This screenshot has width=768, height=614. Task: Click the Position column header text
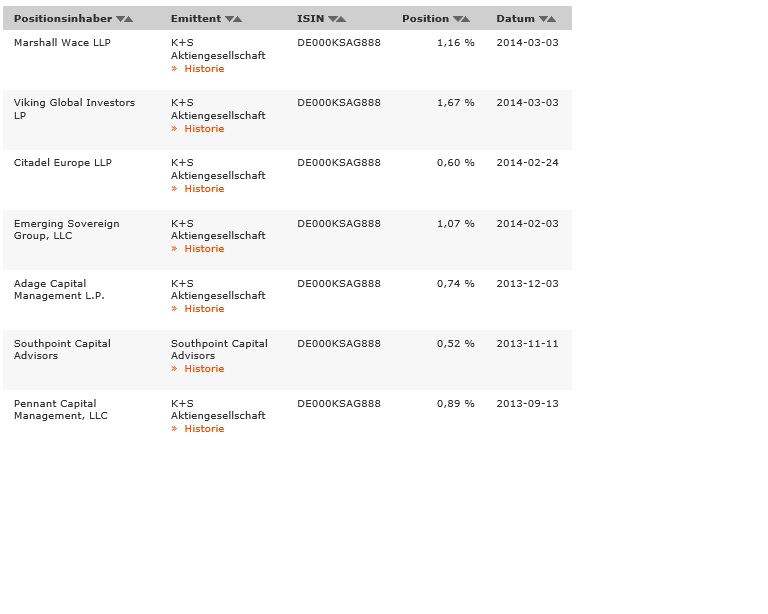click(426, 19)
